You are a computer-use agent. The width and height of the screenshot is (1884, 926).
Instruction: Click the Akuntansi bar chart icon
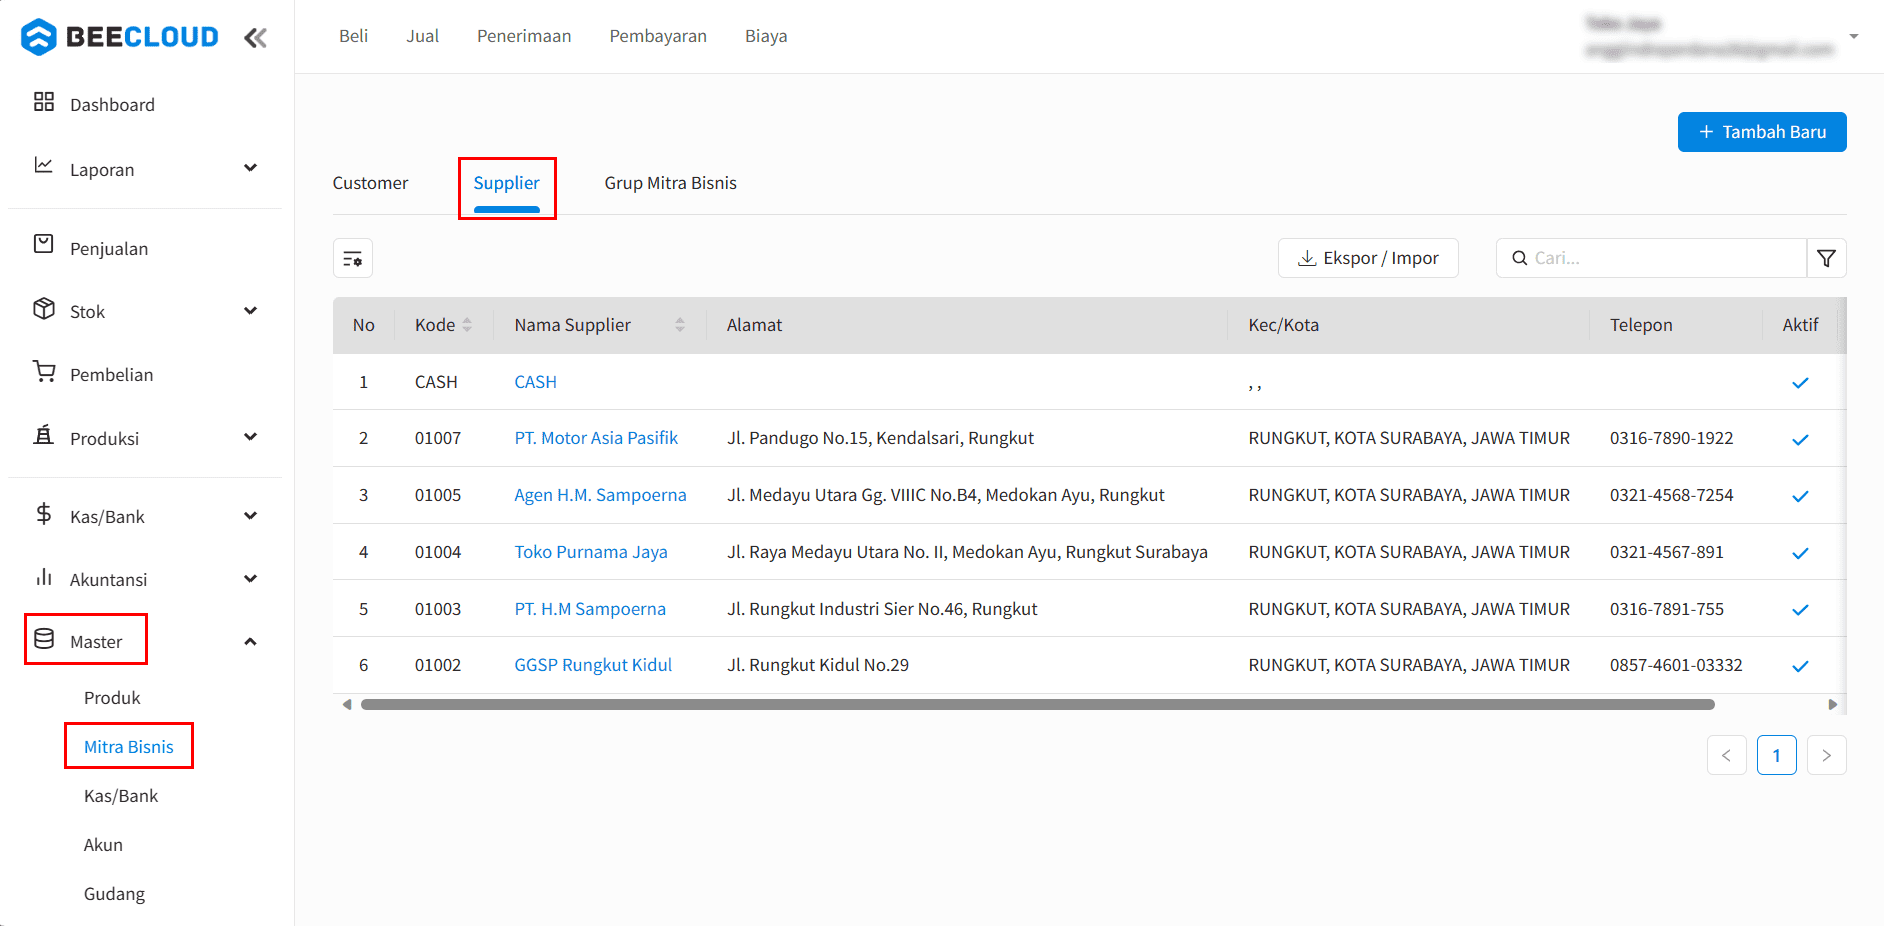tap(44, 577)
